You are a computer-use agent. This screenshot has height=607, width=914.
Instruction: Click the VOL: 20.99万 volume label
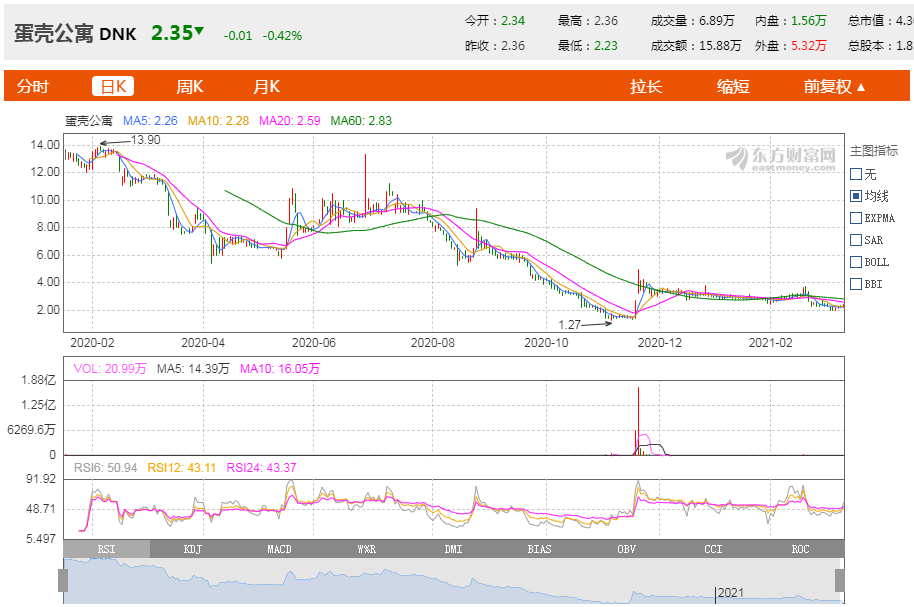tap(110, 369)
